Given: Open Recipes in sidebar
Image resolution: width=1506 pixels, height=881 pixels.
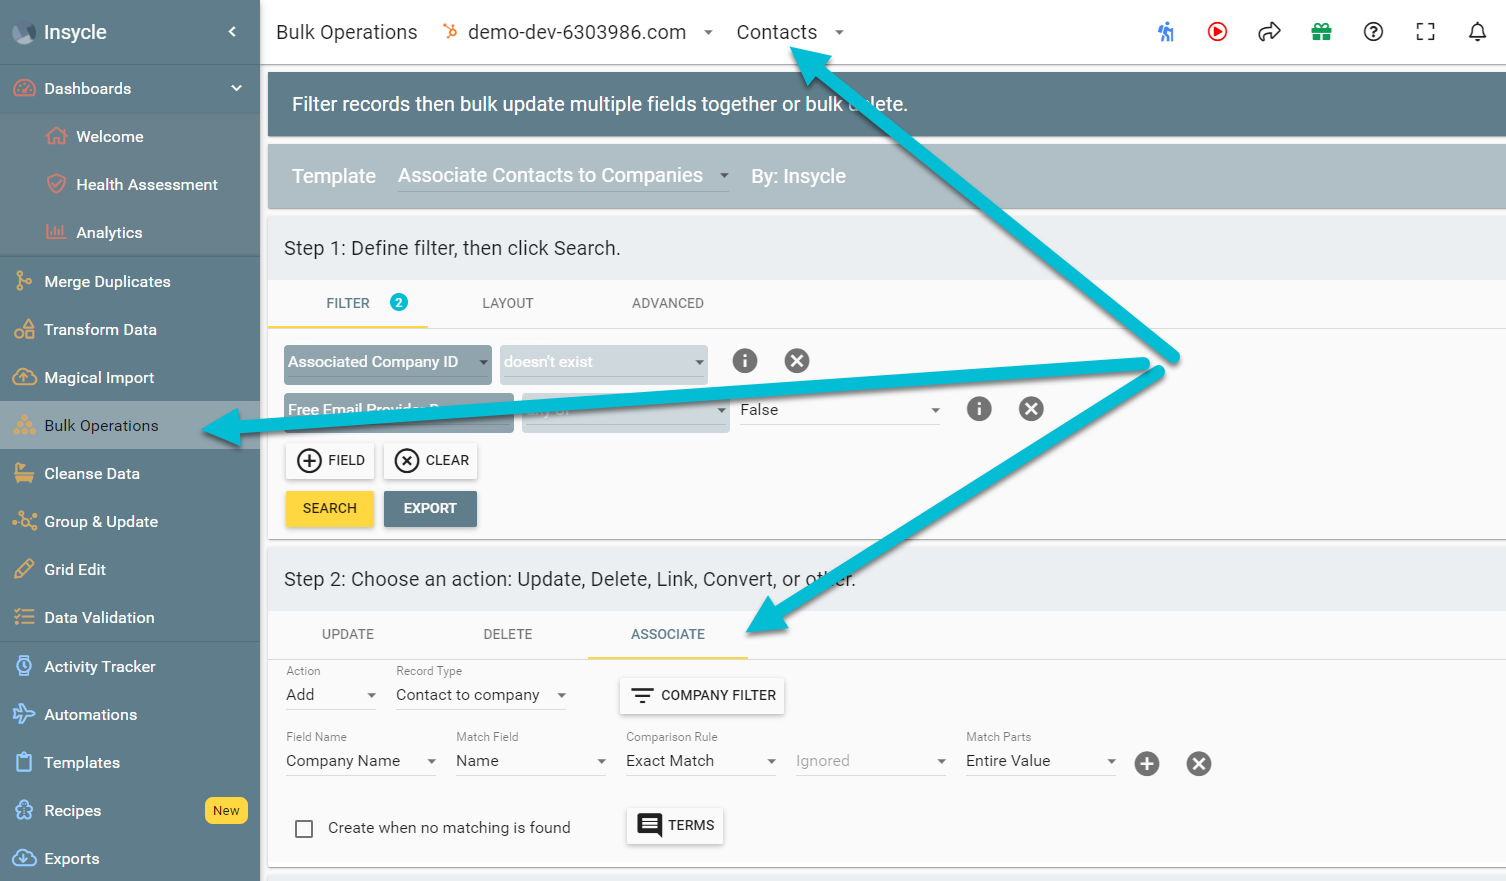Looking at the screenshot, I should click(130, 811).
